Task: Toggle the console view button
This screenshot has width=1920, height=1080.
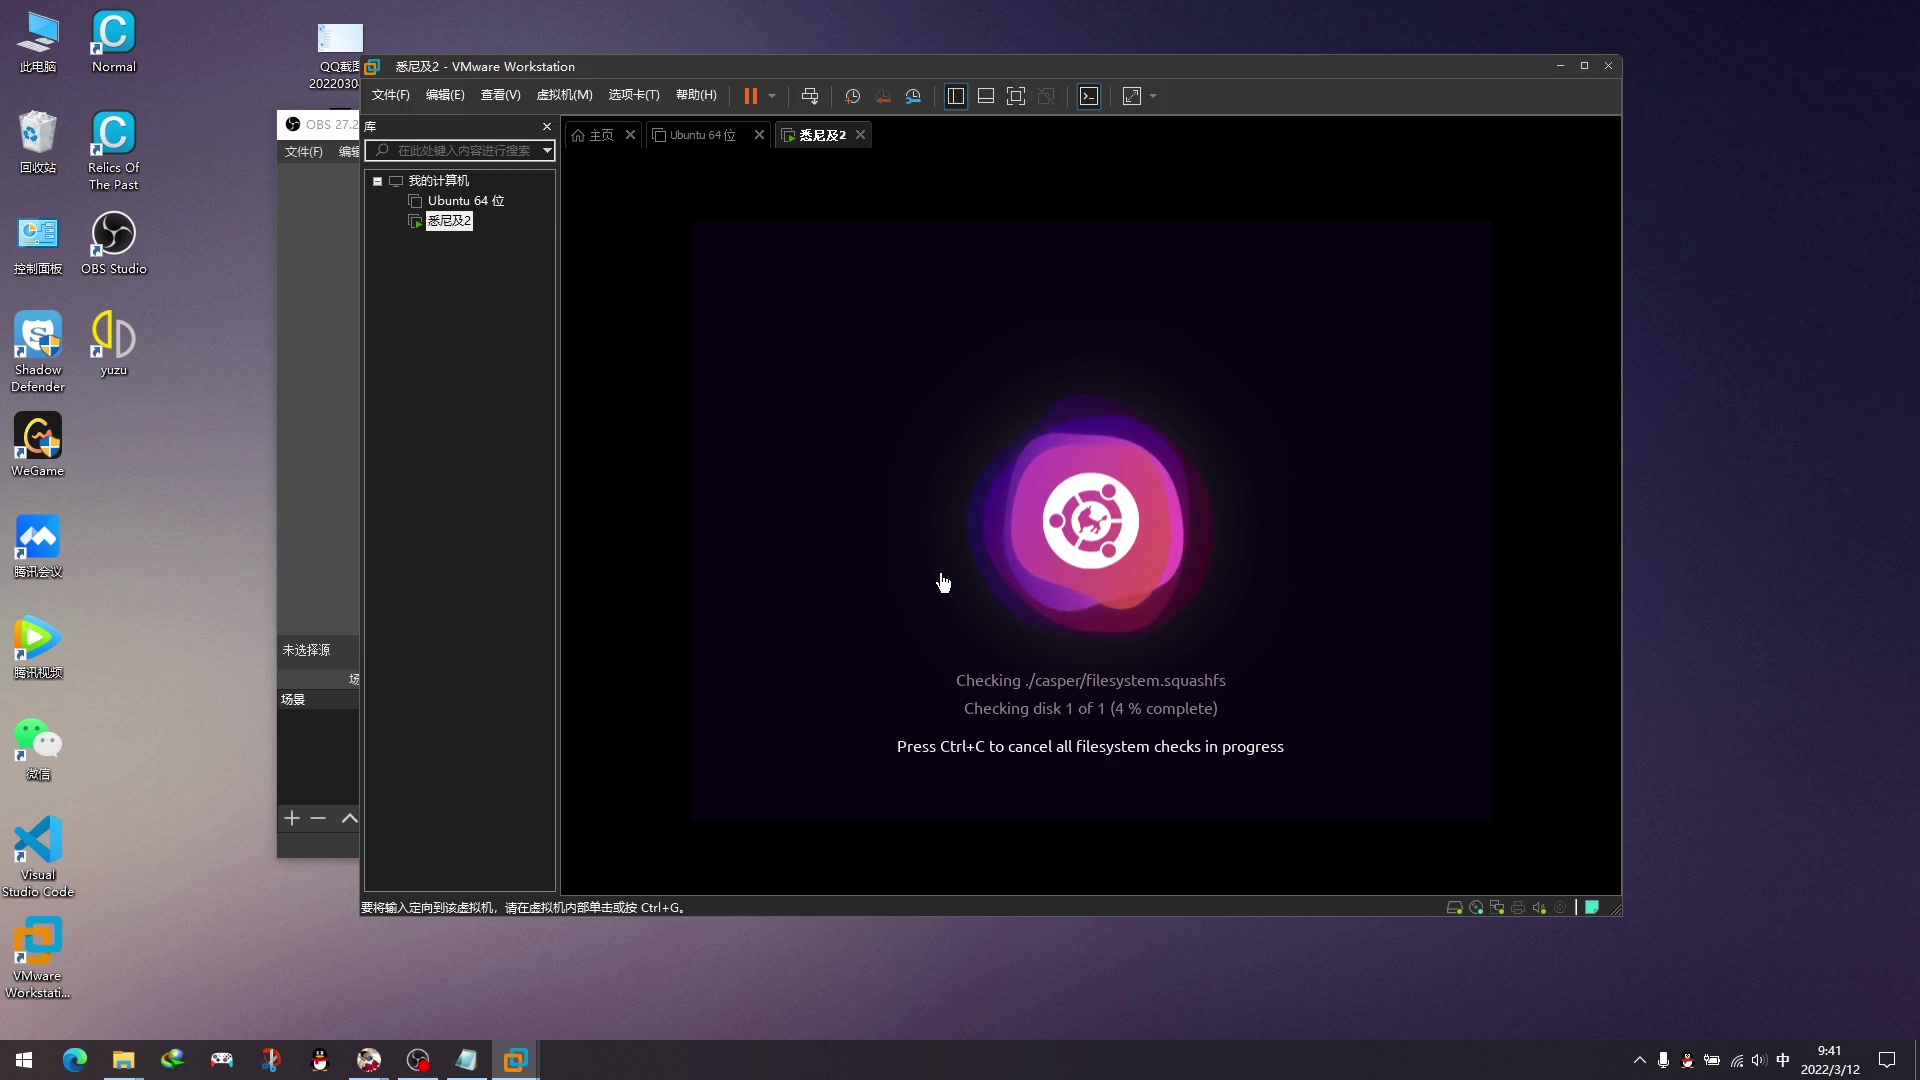Action: [x=1089, y=96]
